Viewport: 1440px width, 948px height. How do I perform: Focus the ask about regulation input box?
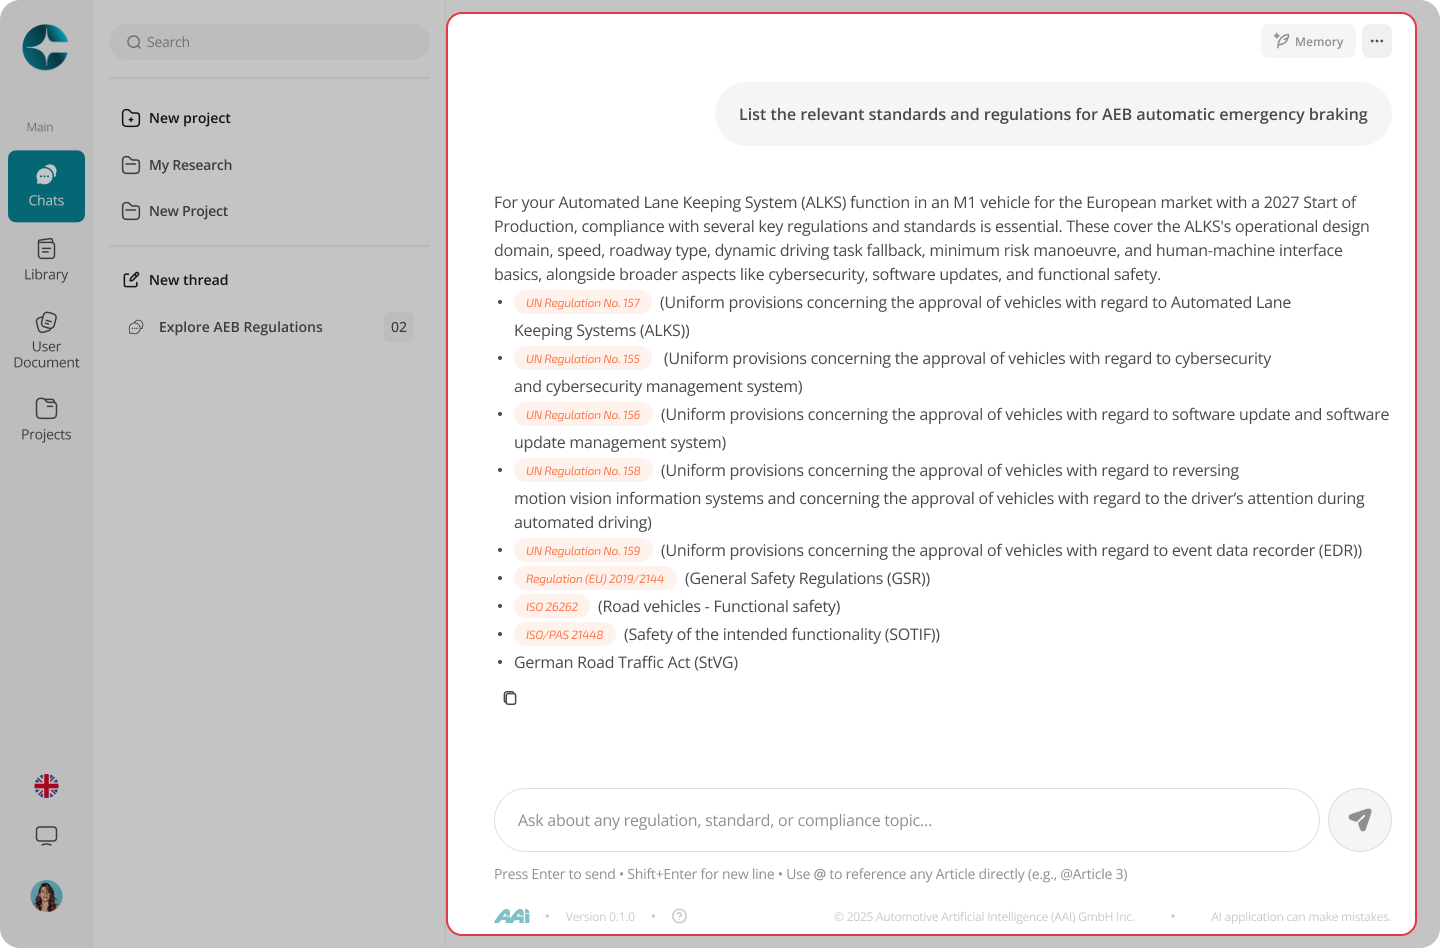click(x=907, y=820)
